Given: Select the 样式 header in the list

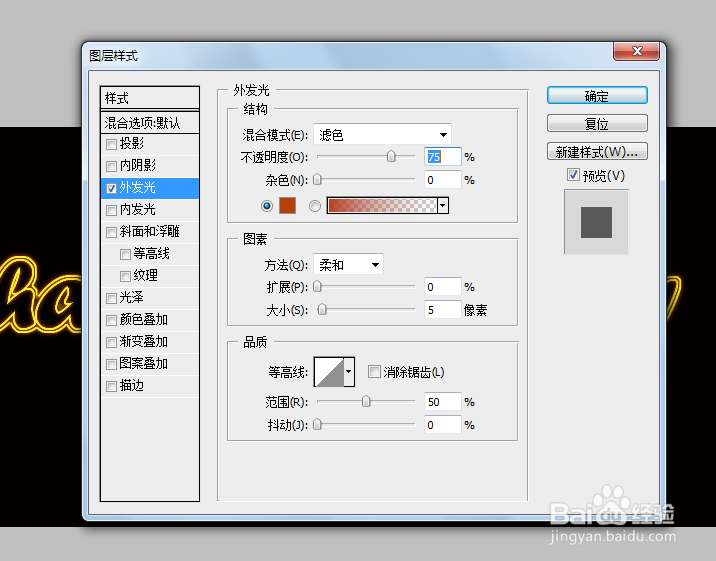Looking at the screenshot, I should point(150,98).
